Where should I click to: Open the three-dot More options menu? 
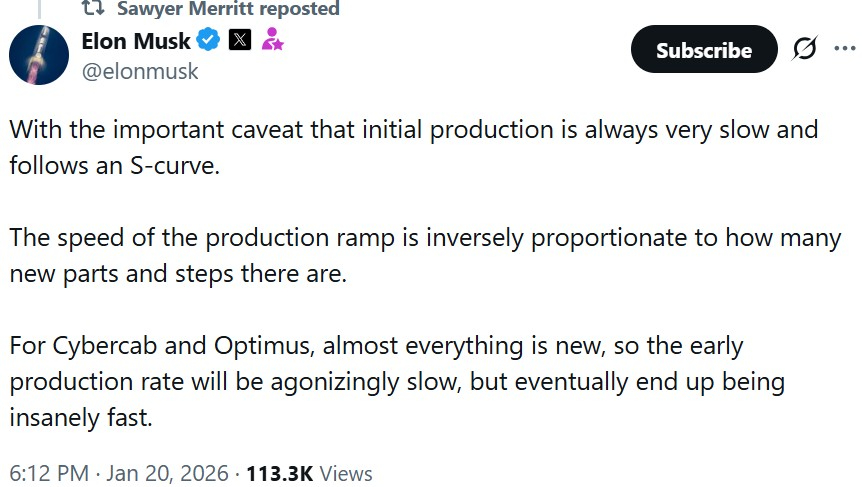[x=846, y=49]
